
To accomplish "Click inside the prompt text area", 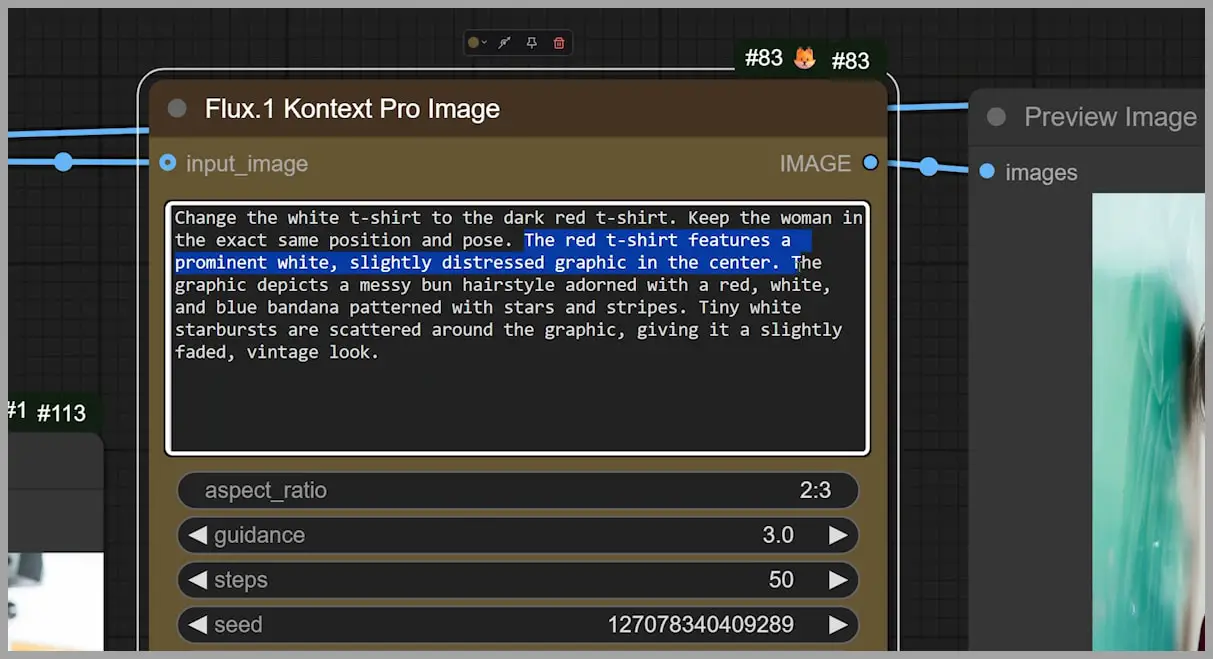I will pos(517,328).
